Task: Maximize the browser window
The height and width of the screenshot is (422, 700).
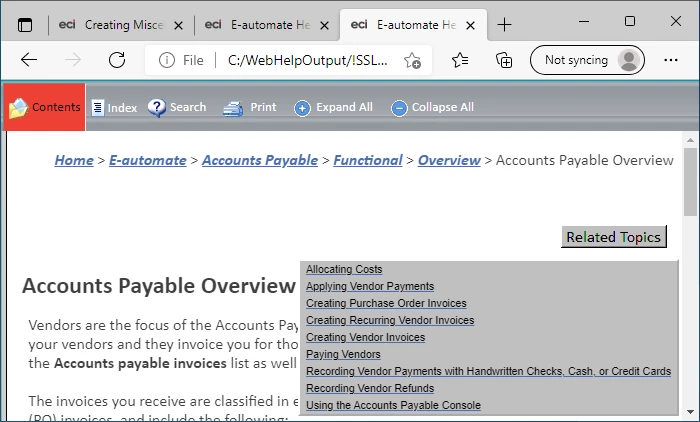Action: (630, 21)
